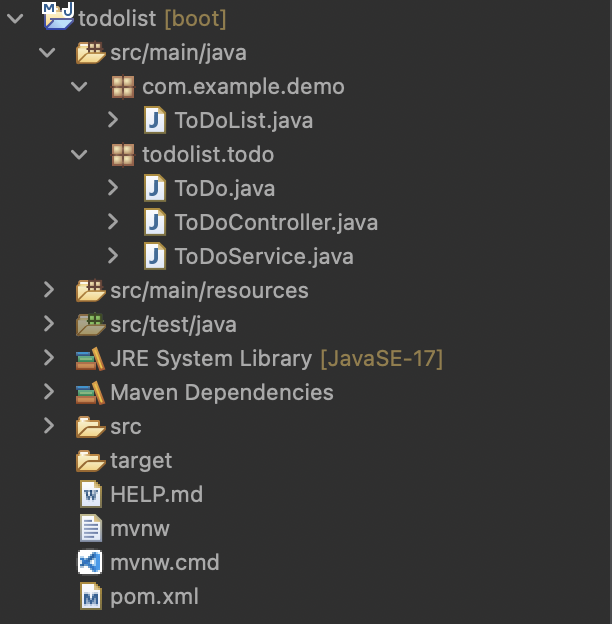Select the target folder label
Screen dimensions: 612x624
tap(141, 461)
